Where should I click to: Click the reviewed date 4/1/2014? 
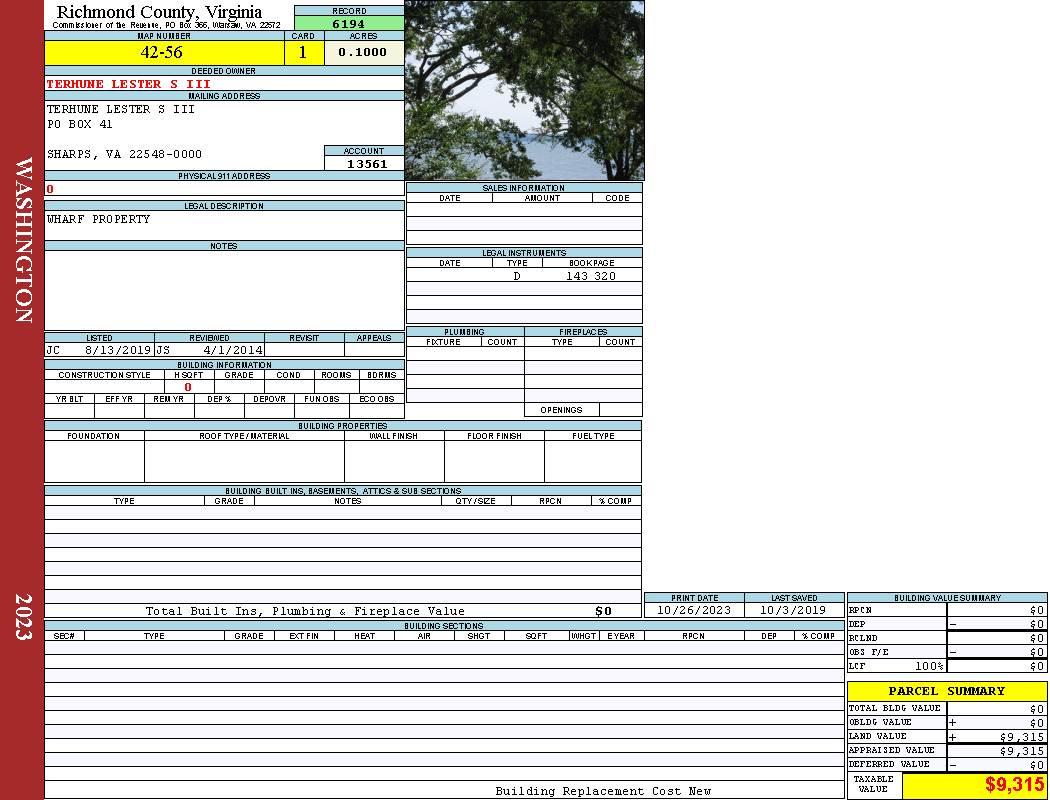pyautogui.click(x=233, y=351)
